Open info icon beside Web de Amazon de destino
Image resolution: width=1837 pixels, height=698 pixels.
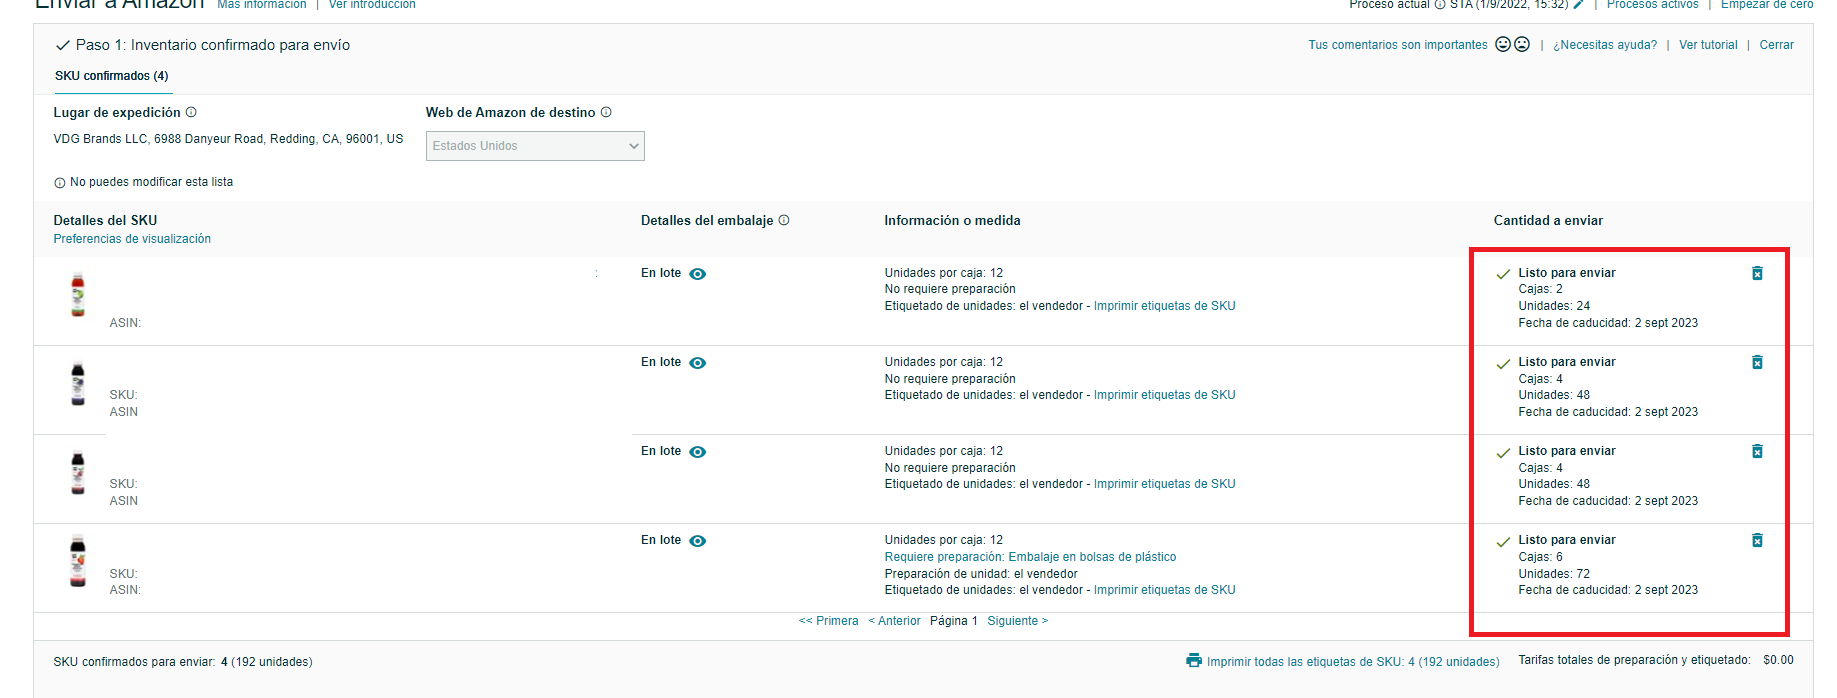click(606, 112)
